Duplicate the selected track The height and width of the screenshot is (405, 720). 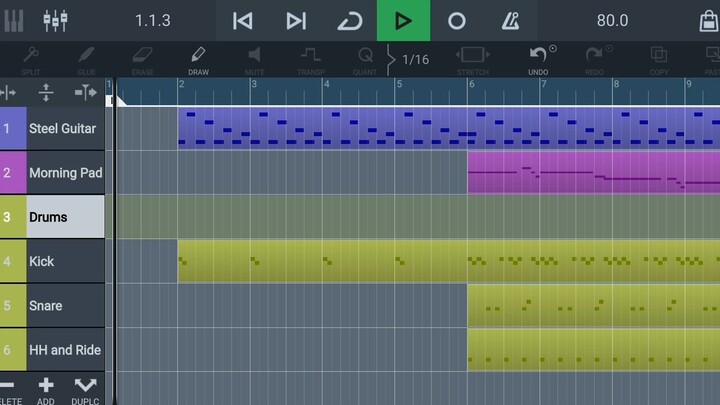coord(86,388)
